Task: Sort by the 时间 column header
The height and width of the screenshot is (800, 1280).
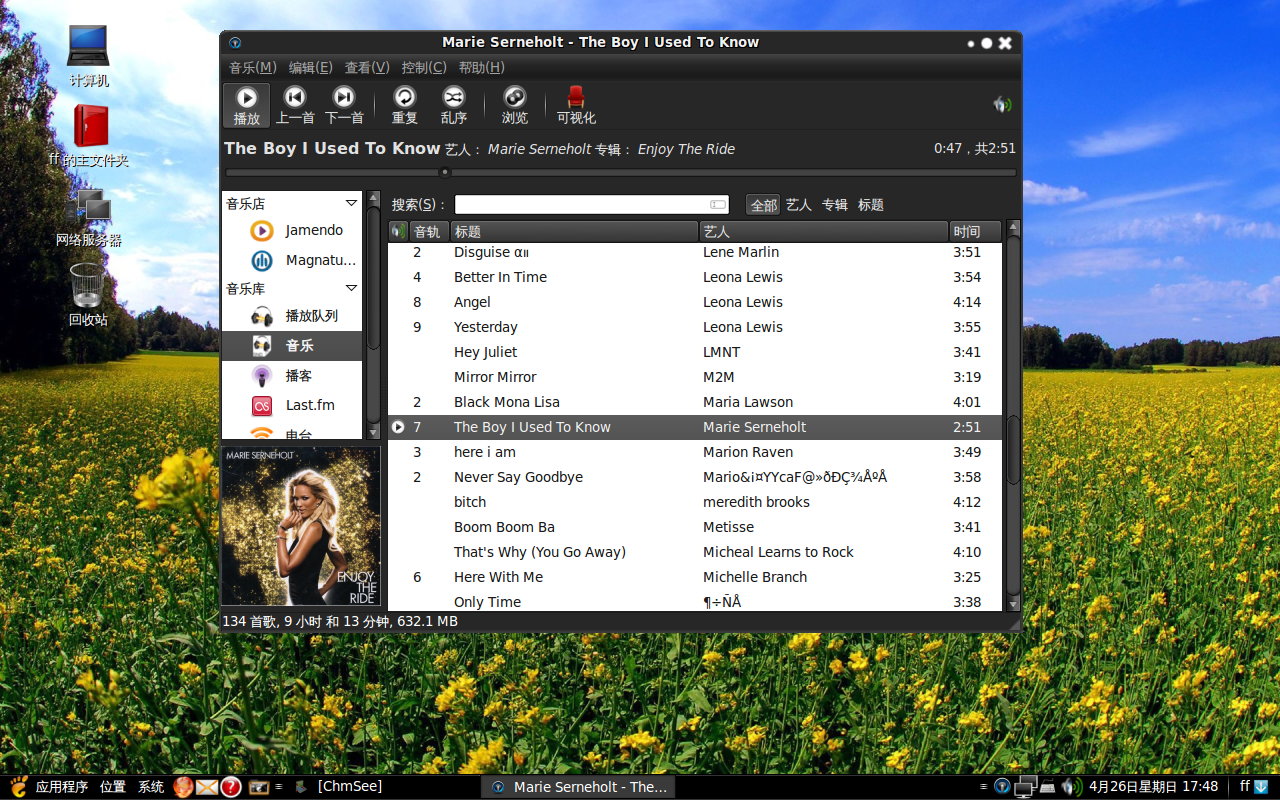Action: [x=975, y=232]
